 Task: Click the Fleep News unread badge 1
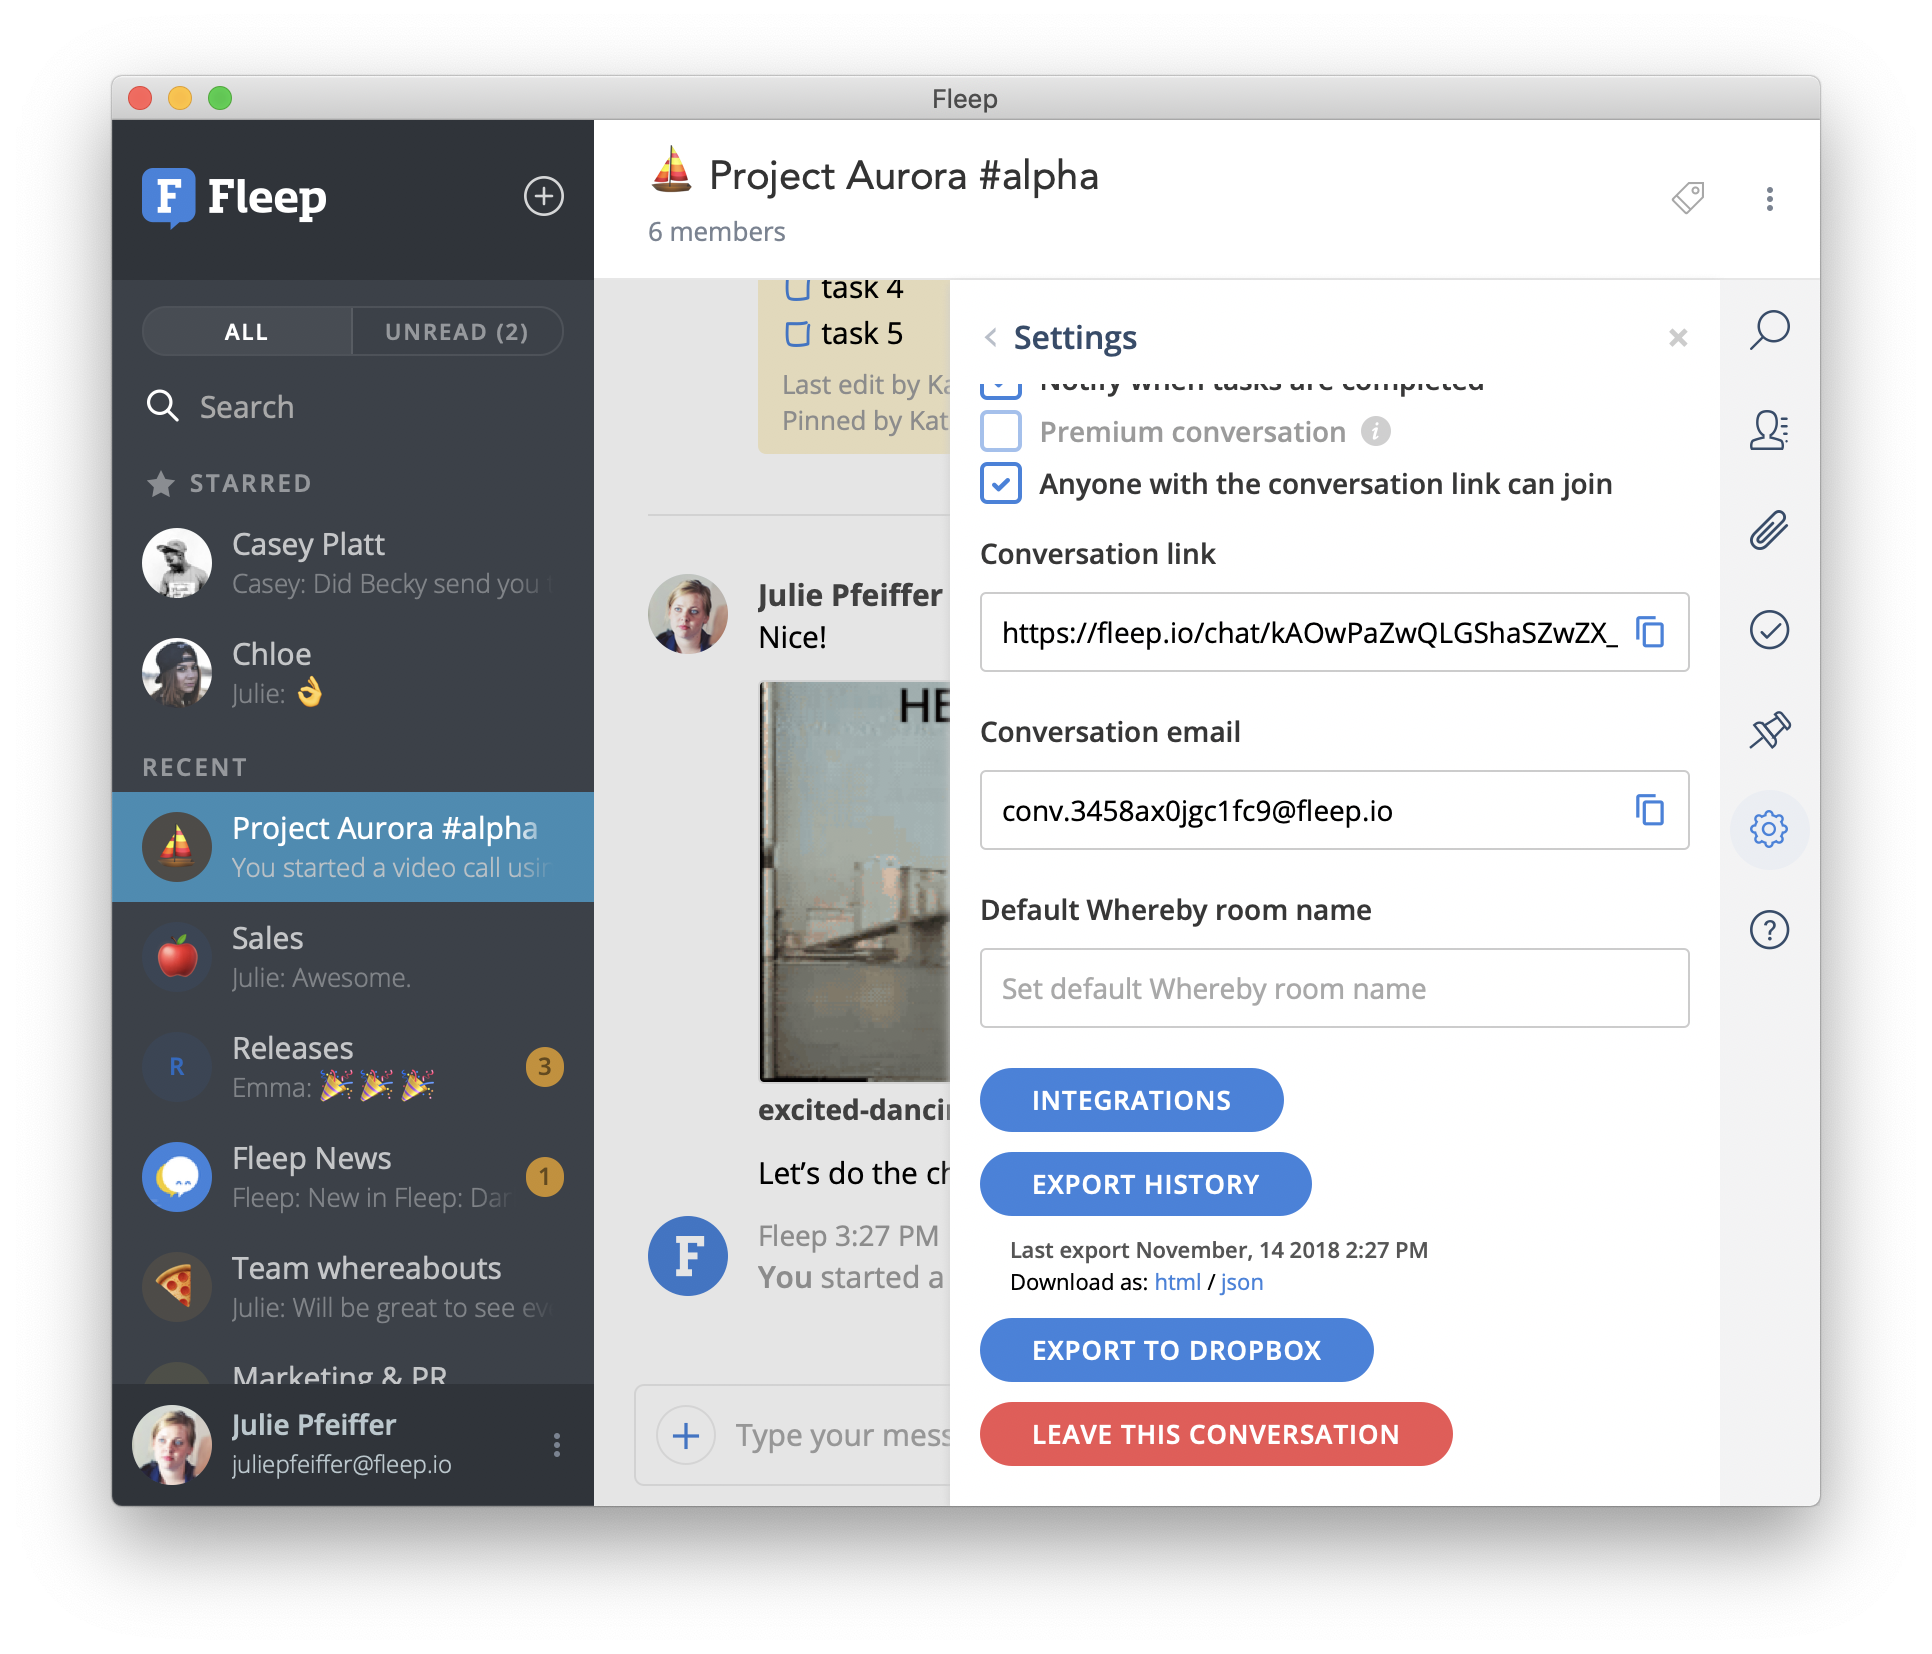click(x=545, y=1177)
